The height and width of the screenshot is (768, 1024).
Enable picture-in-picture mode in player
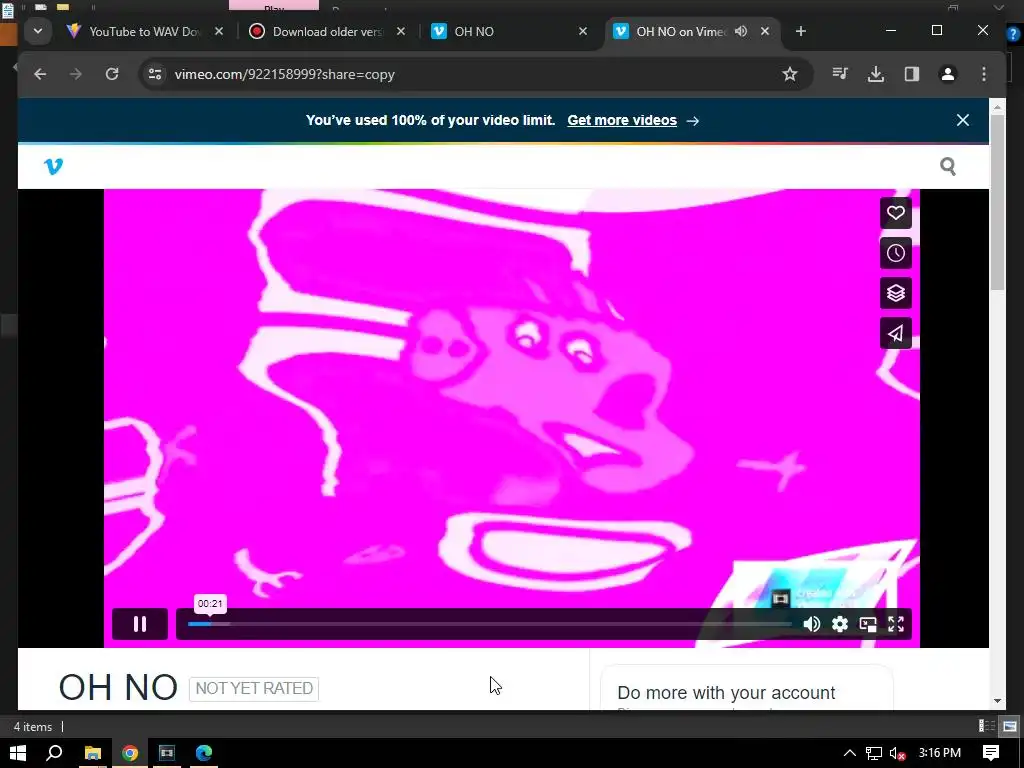click(x=868, y=624)
